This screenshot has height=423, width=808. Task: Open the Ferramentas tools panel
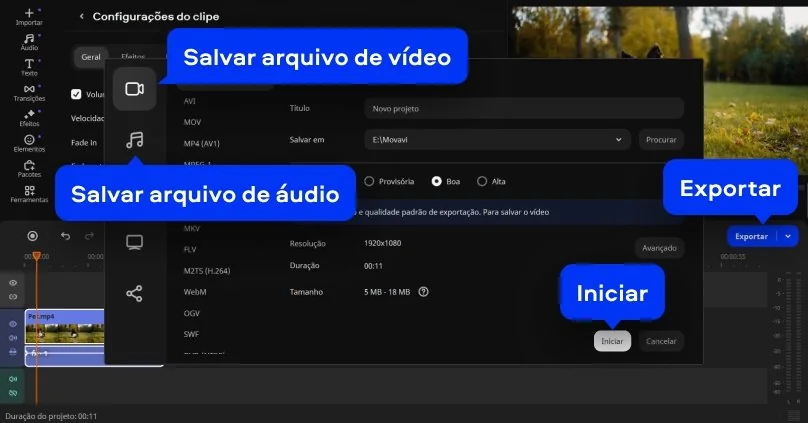click(29, 194)
